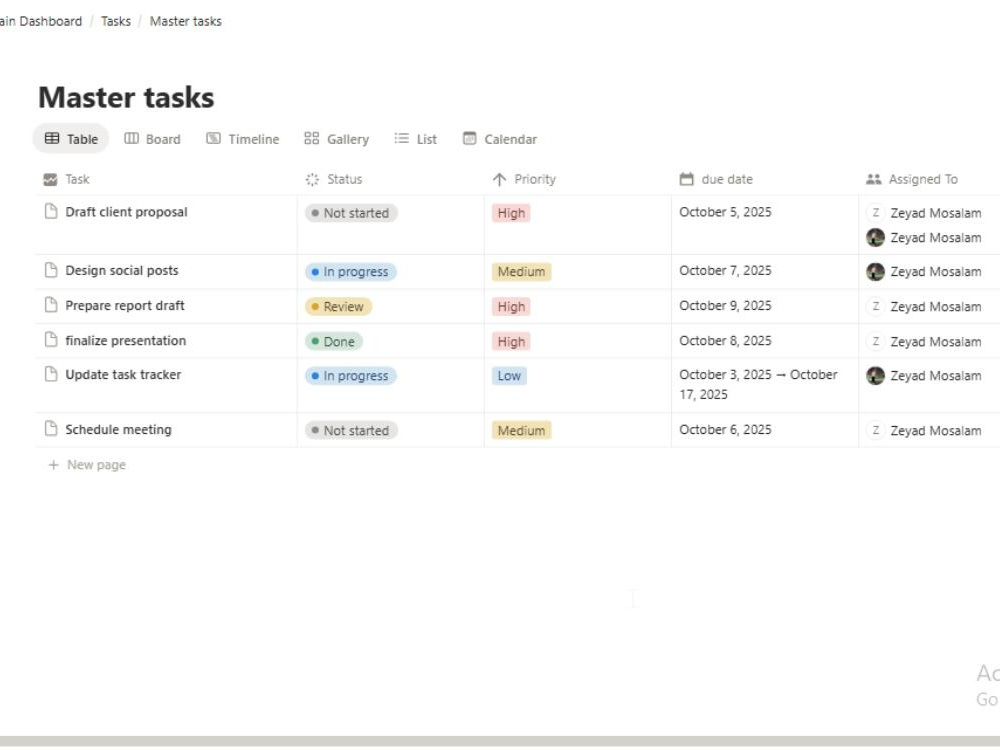The width and height of the screenshot is (1000, 750).
Task: Click the due date column calendar icon
Action: point(686,179)
